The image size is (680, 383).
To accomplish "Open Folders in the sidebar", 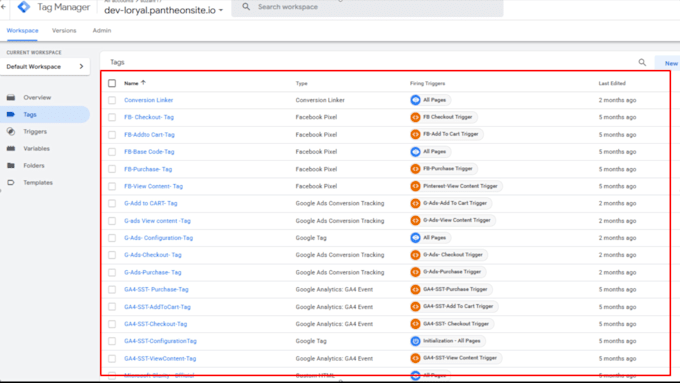I will pos(34,165).
